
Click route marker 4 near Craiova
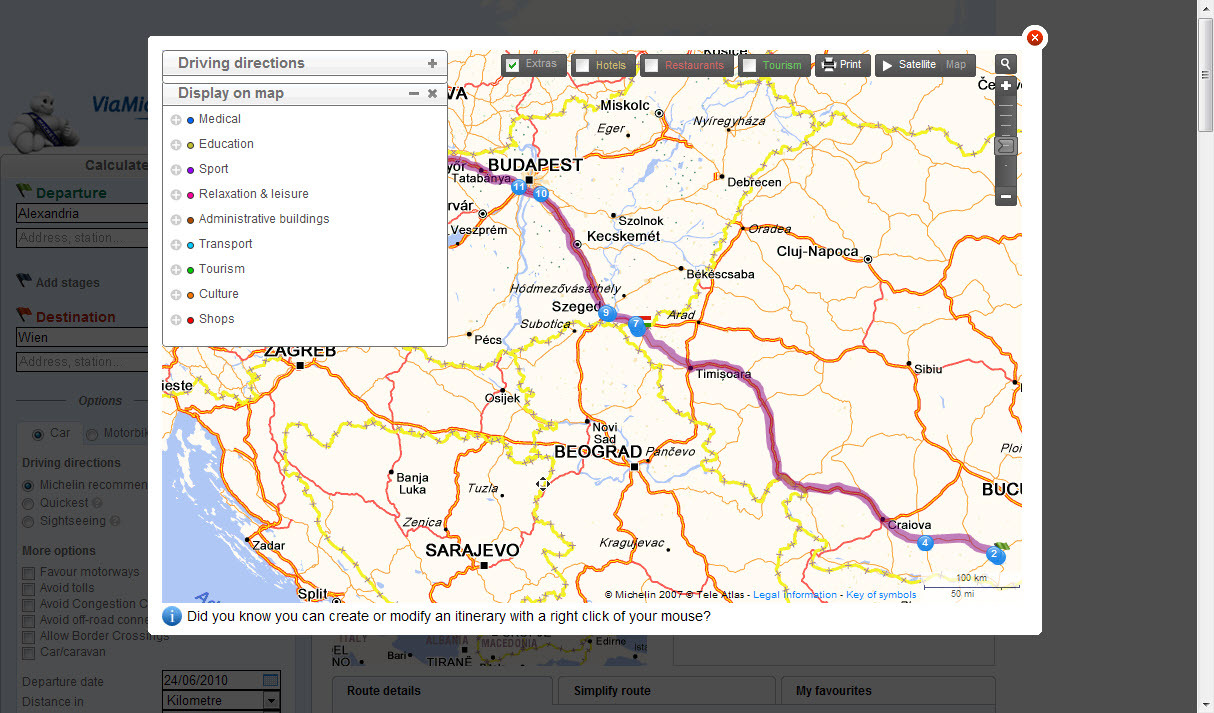(x=926, y=543)
